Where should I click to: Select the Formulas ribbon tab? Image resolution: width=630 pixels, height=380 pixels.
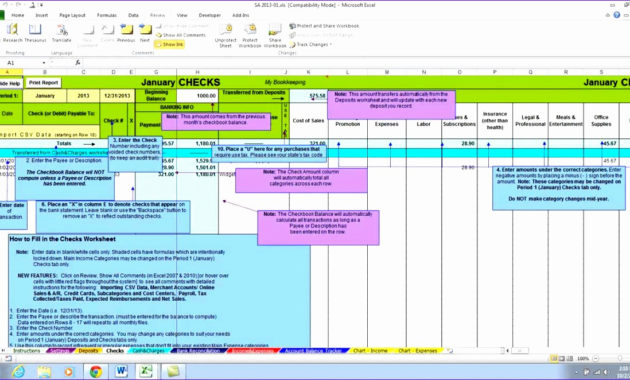pos(106,15)
